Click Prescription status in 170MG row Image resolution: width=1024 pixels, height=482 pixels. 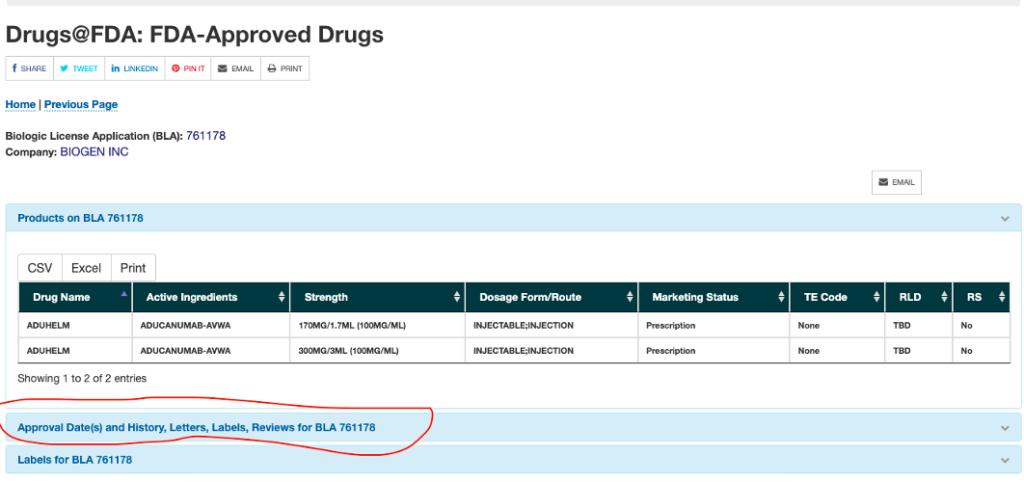coord(671,325)
